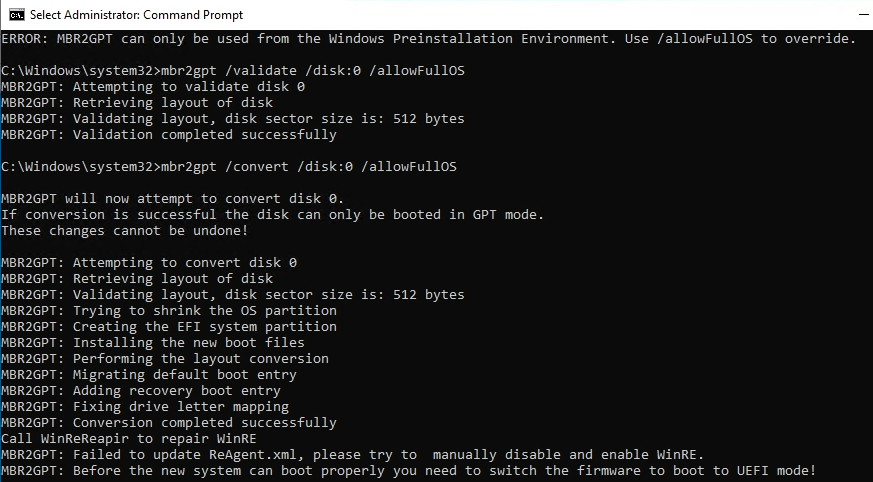Click the 'Installing the new boot files' line
Image resolution: width=873 pixels, height=482 pixels.
pos(153,343)
